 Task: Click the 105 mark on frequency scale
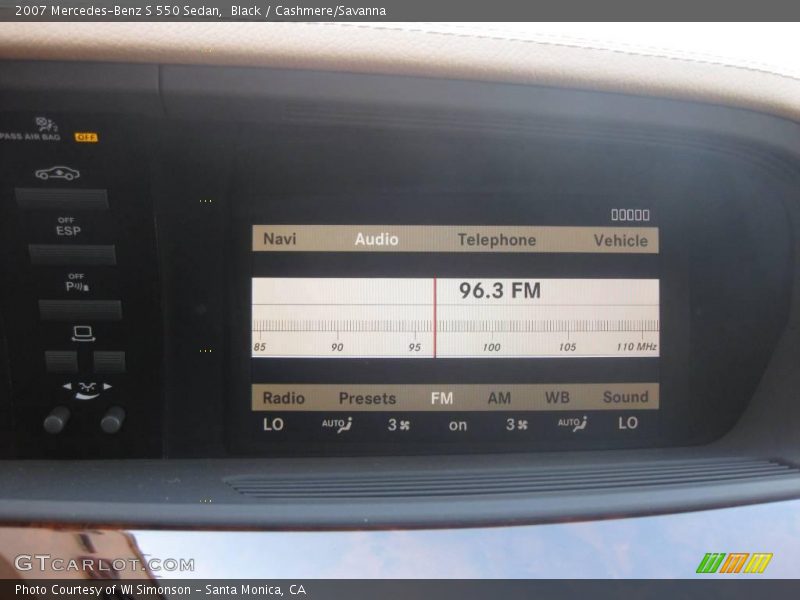click(x=567, y=347)
